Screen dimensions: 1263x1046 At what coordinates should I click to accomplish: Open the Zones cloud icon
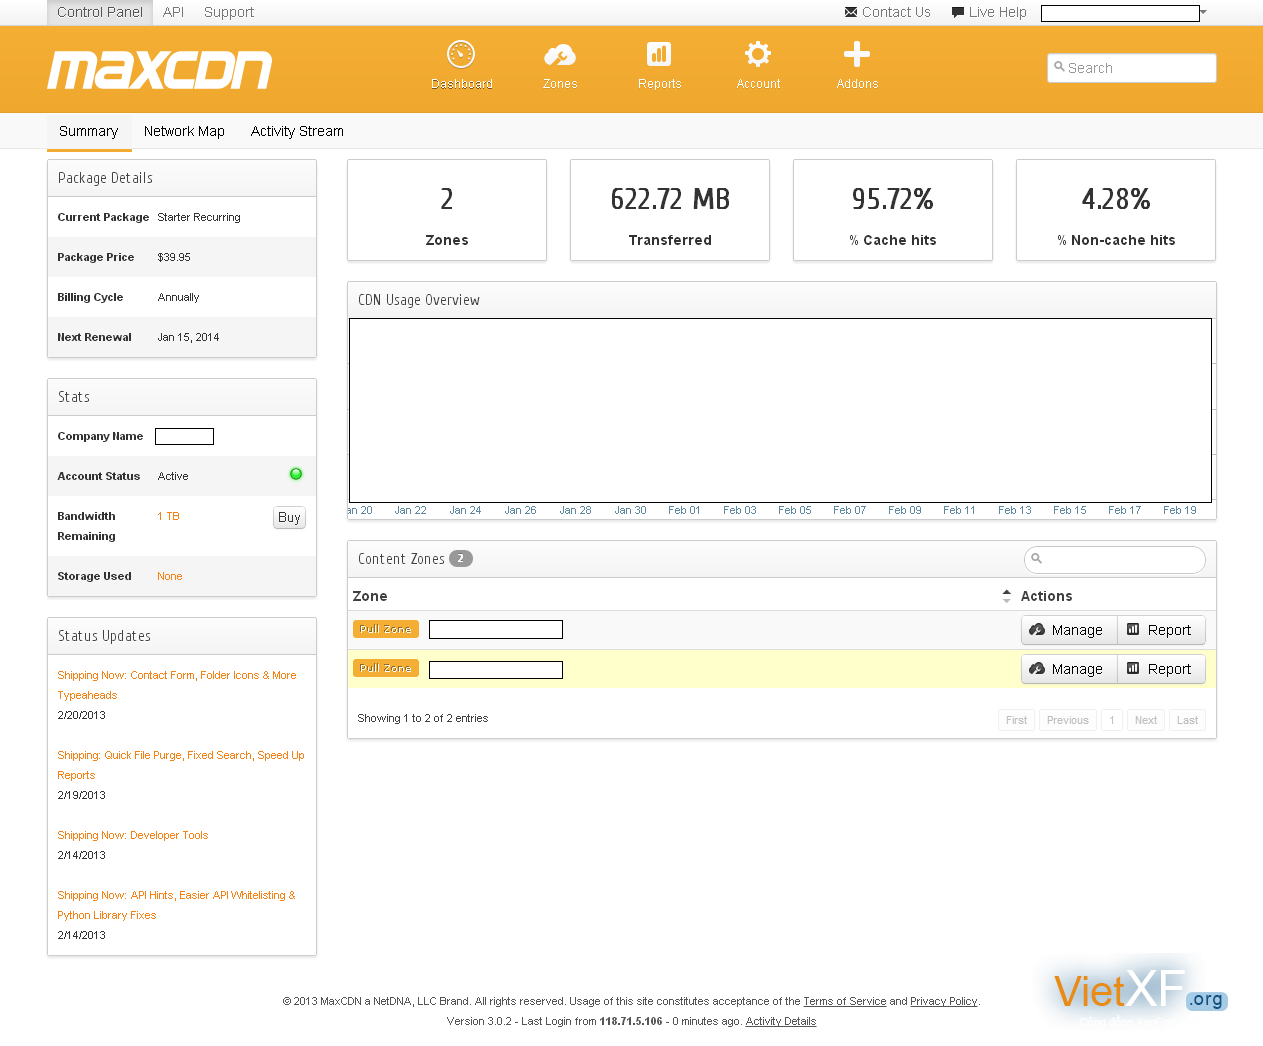click(x=560, y=54)
